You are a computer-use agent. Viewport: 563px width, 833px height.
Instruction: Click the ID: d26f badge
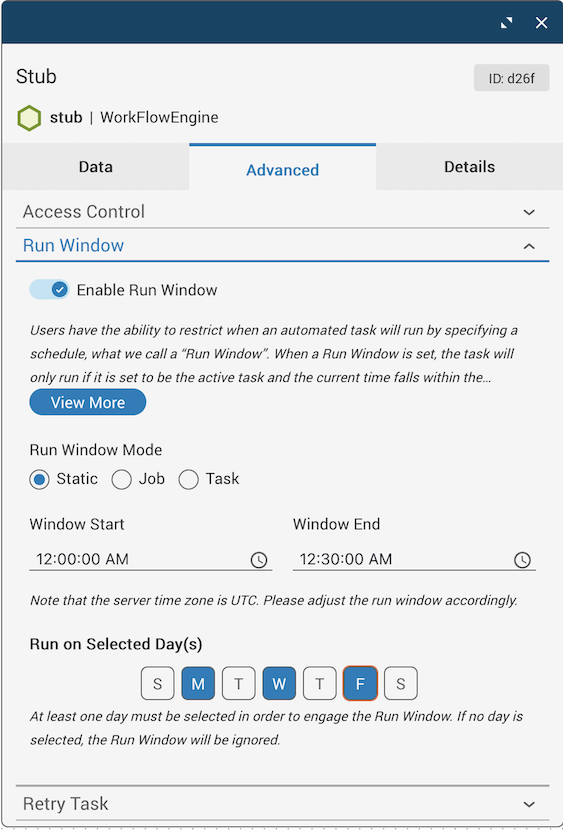coord(511,79)
